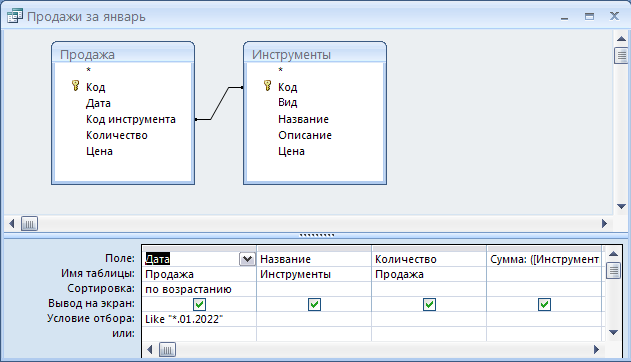Screen dimensions: 631x362
Task: Click the Количество field cell in grid
Action: point(429,259)
